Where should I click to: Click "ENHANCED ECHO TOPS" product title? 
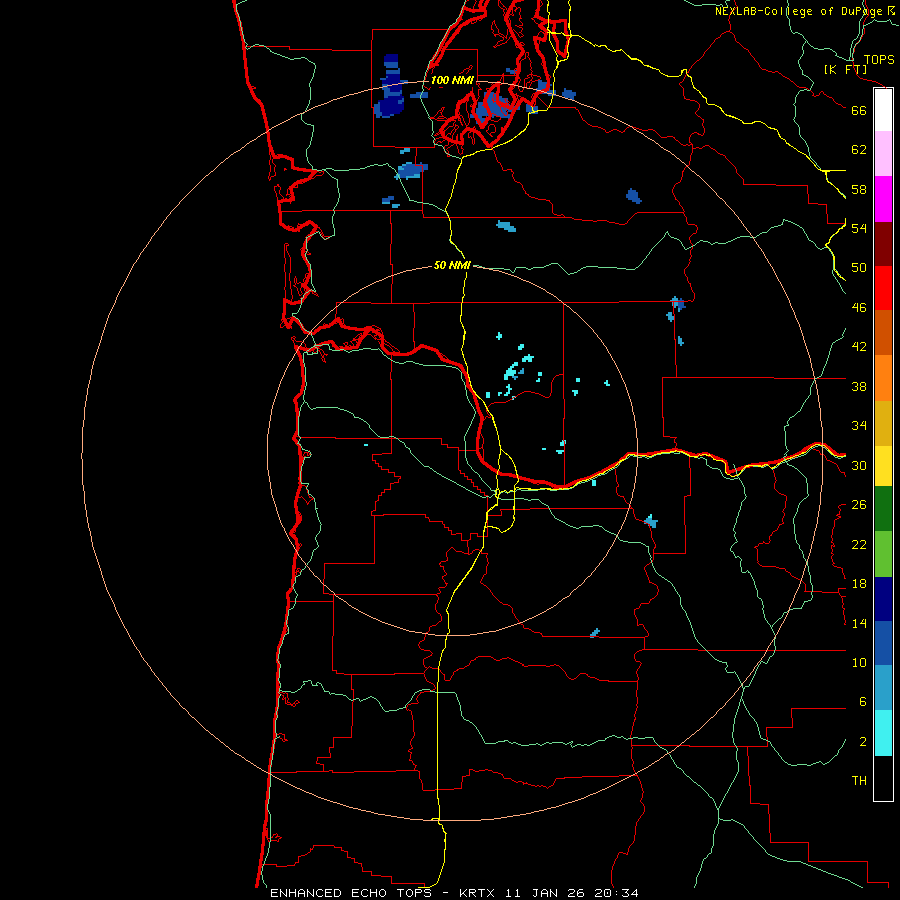(351, 893)
